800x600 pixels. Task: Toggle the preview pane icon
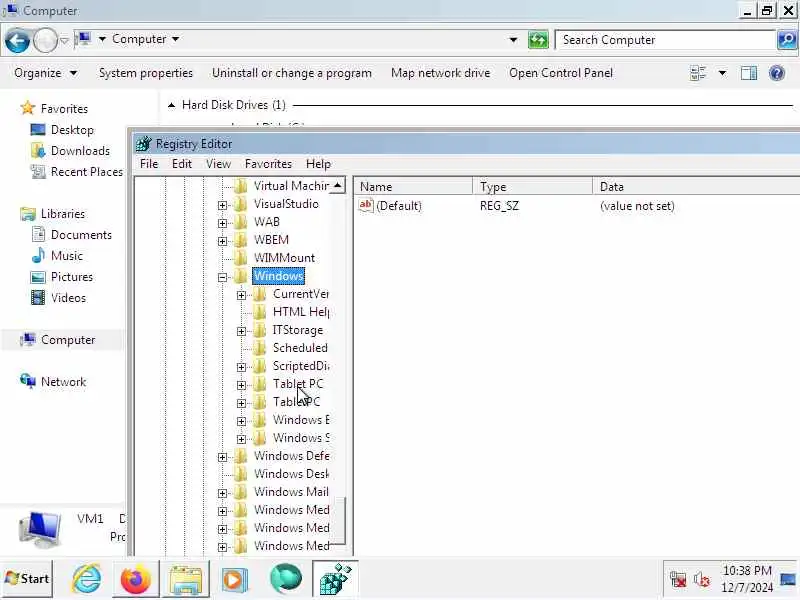[749, 73]
